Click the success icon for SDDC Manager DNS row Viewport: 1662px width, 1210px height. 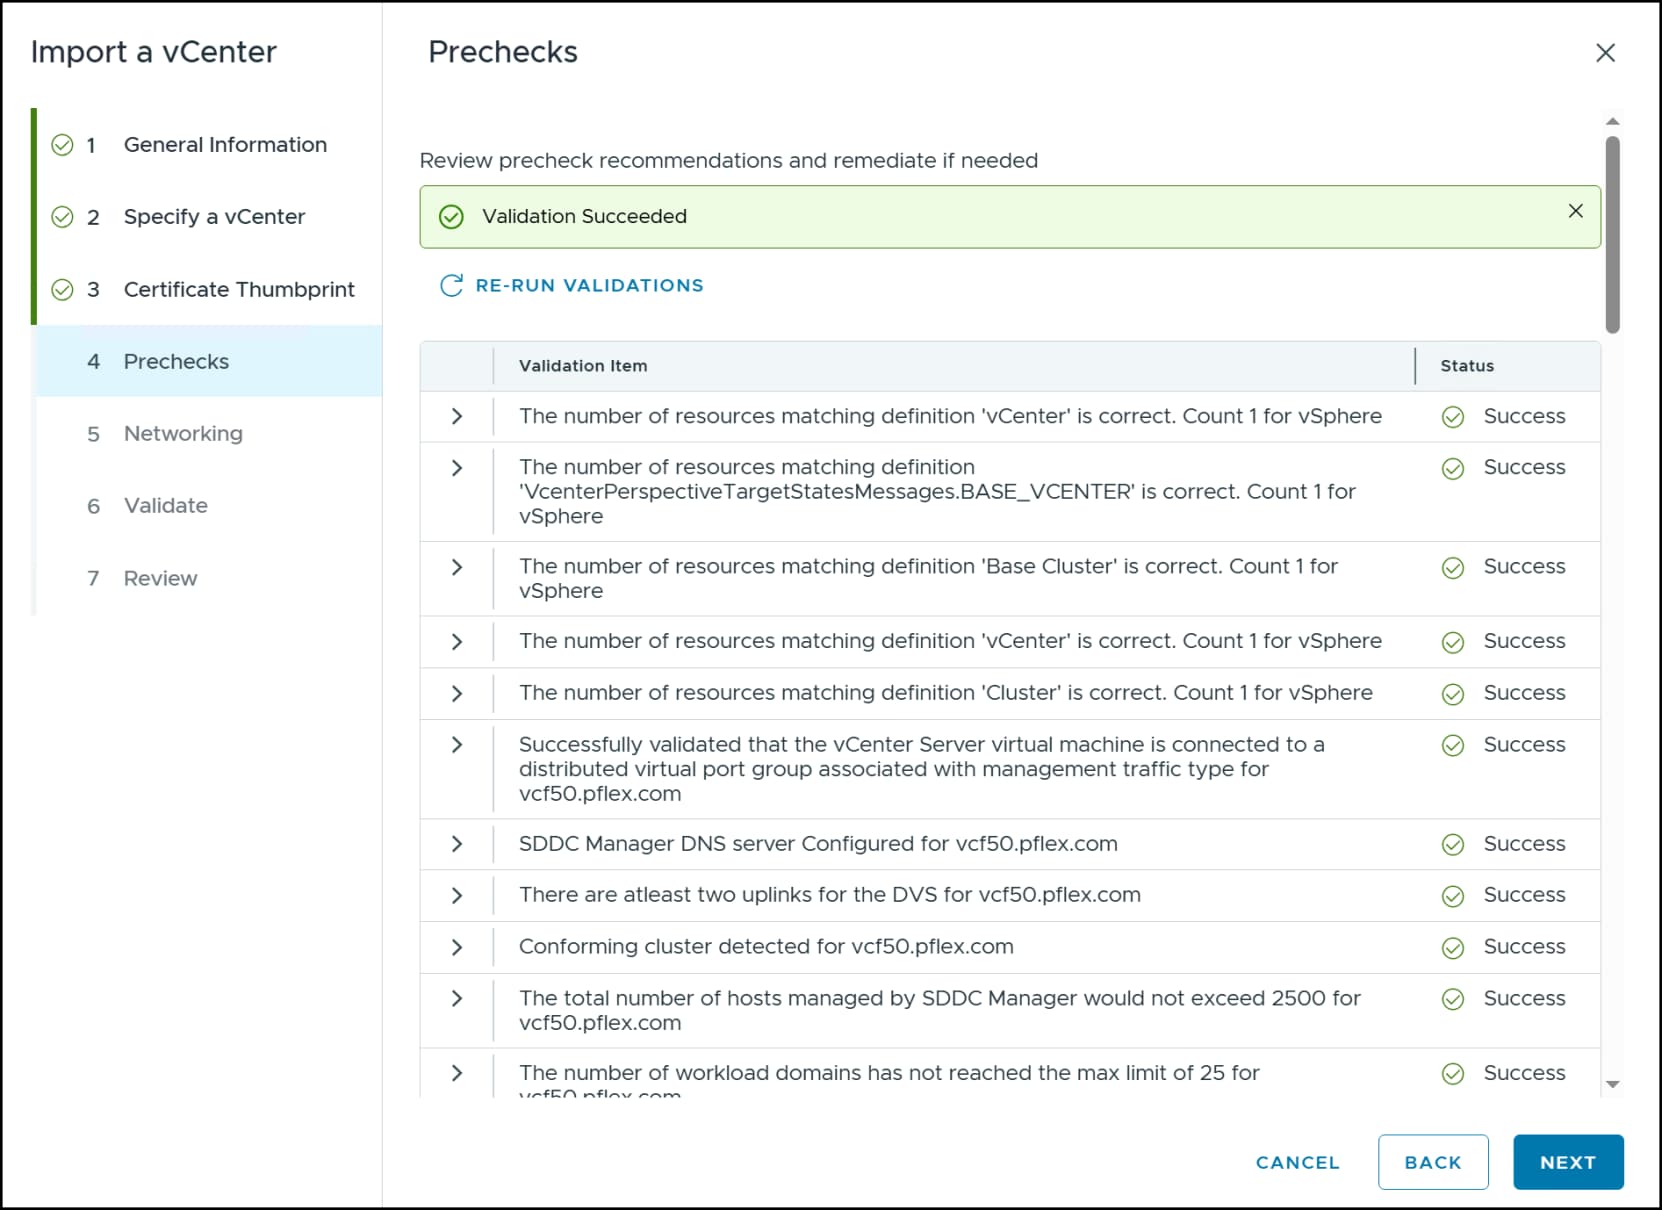pos(1453,845)
